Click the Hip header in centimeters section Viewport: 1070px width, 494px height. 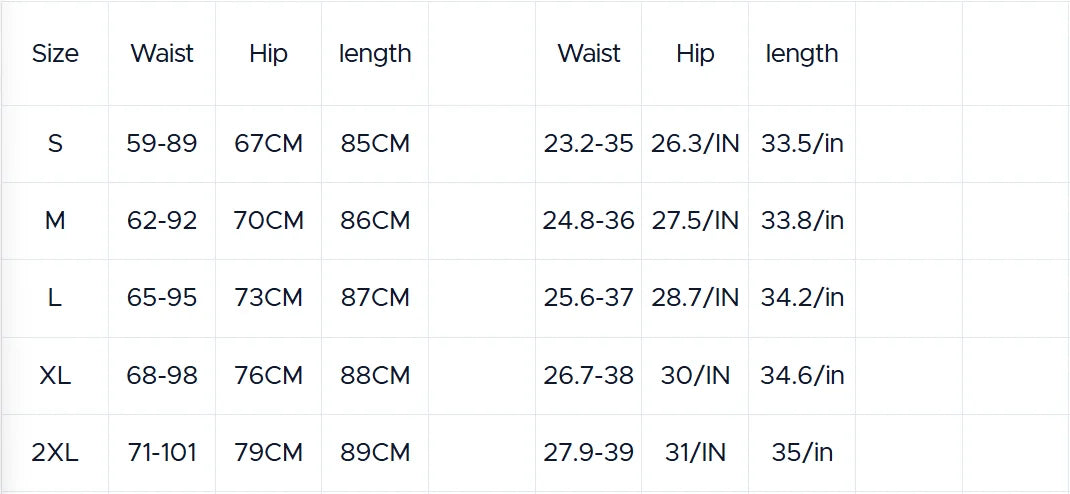tap(268, 54)
